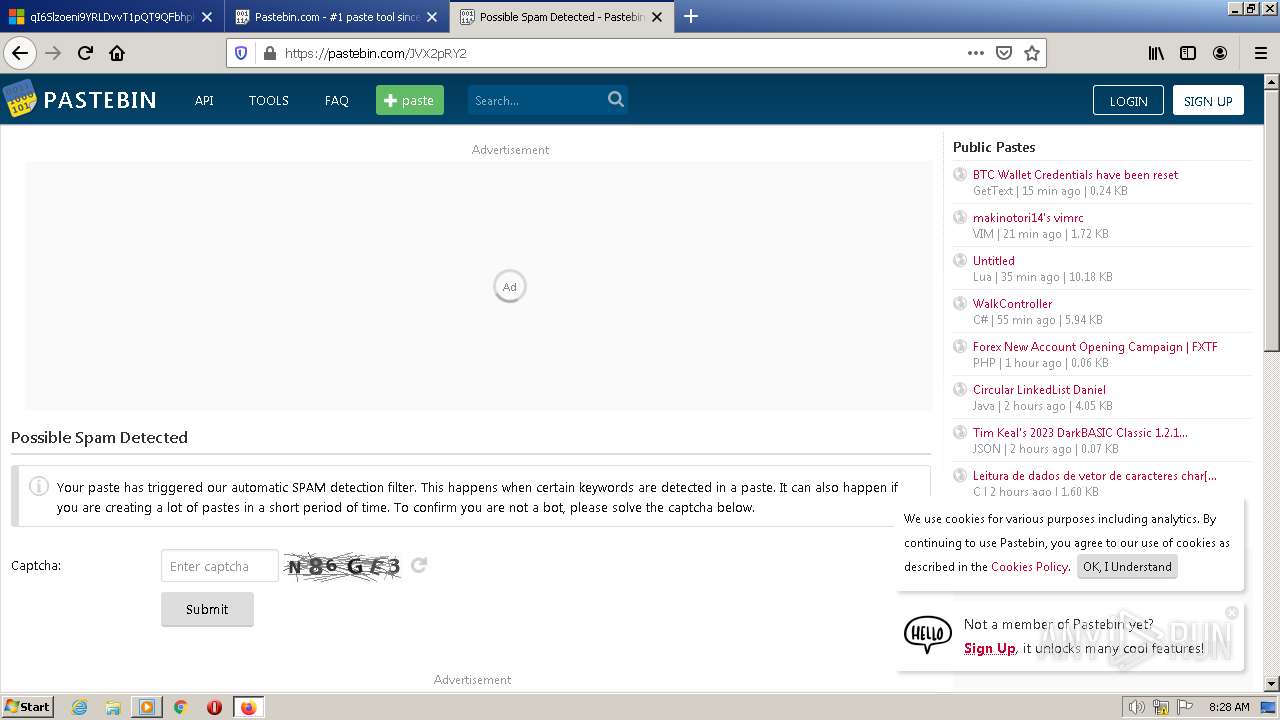Open the WalkController paste
The height and width of the screenshot is (720, 1280).
point(1012,303)
